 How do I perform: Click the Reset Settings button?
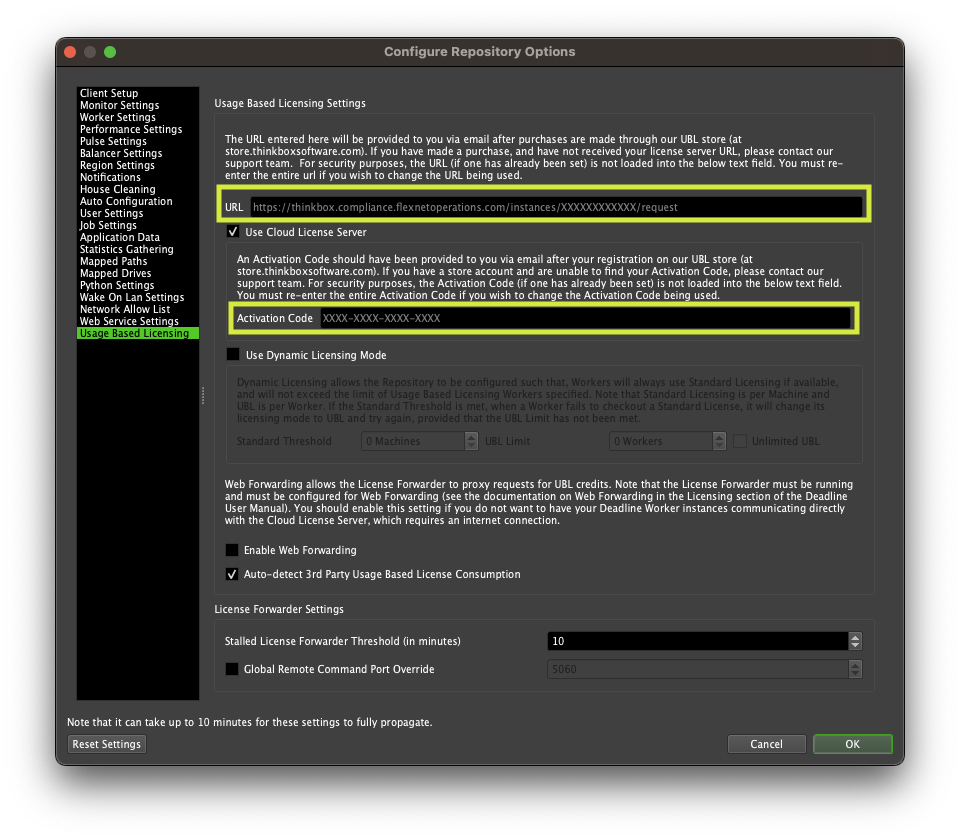[107, 744]
